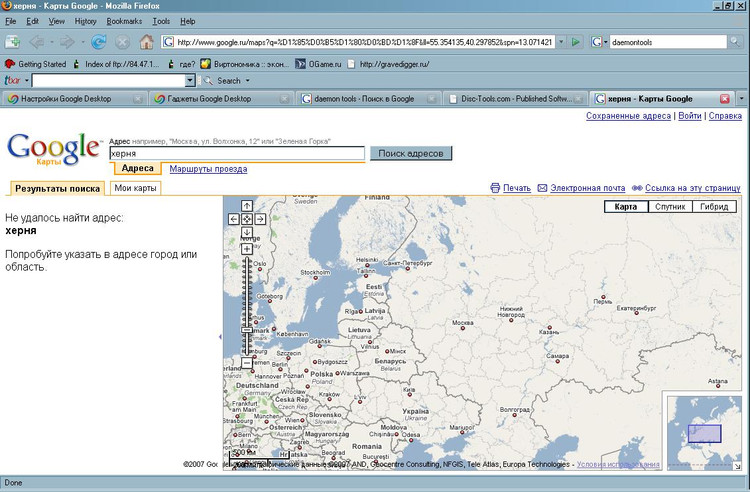Open the tbar Search options arrow
Viewport: 750px width, 492px height.
(248, 81)
